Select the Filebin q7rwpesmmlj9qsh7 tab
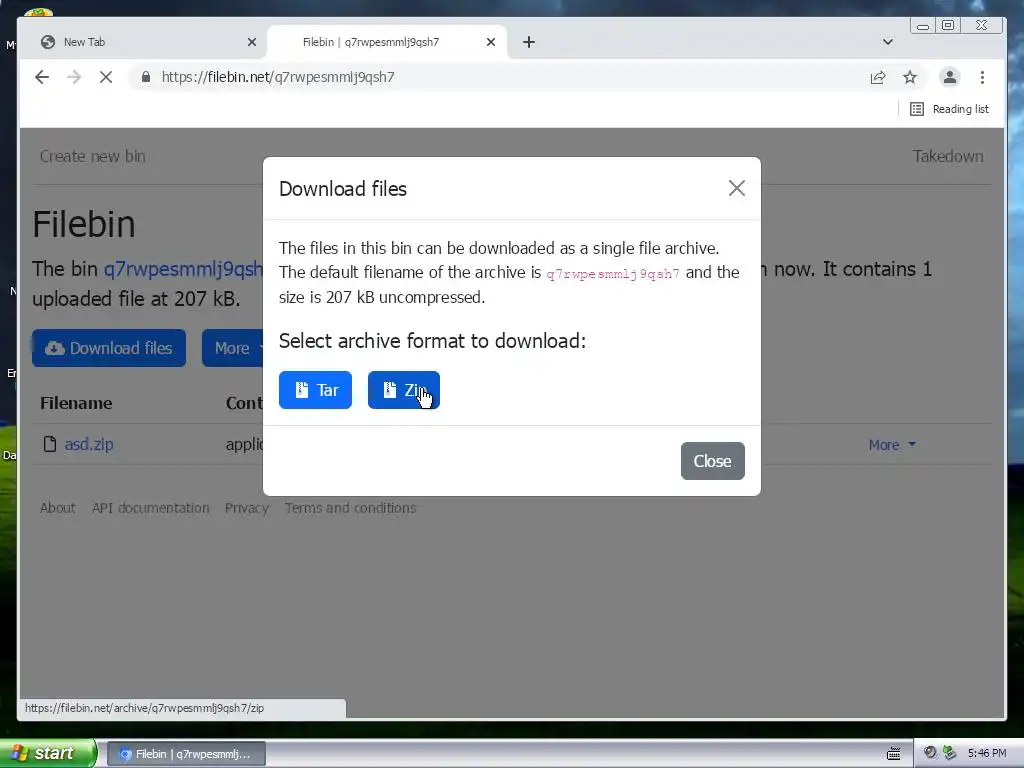This screenshot has height=768, width=1024. pos(387,42)
